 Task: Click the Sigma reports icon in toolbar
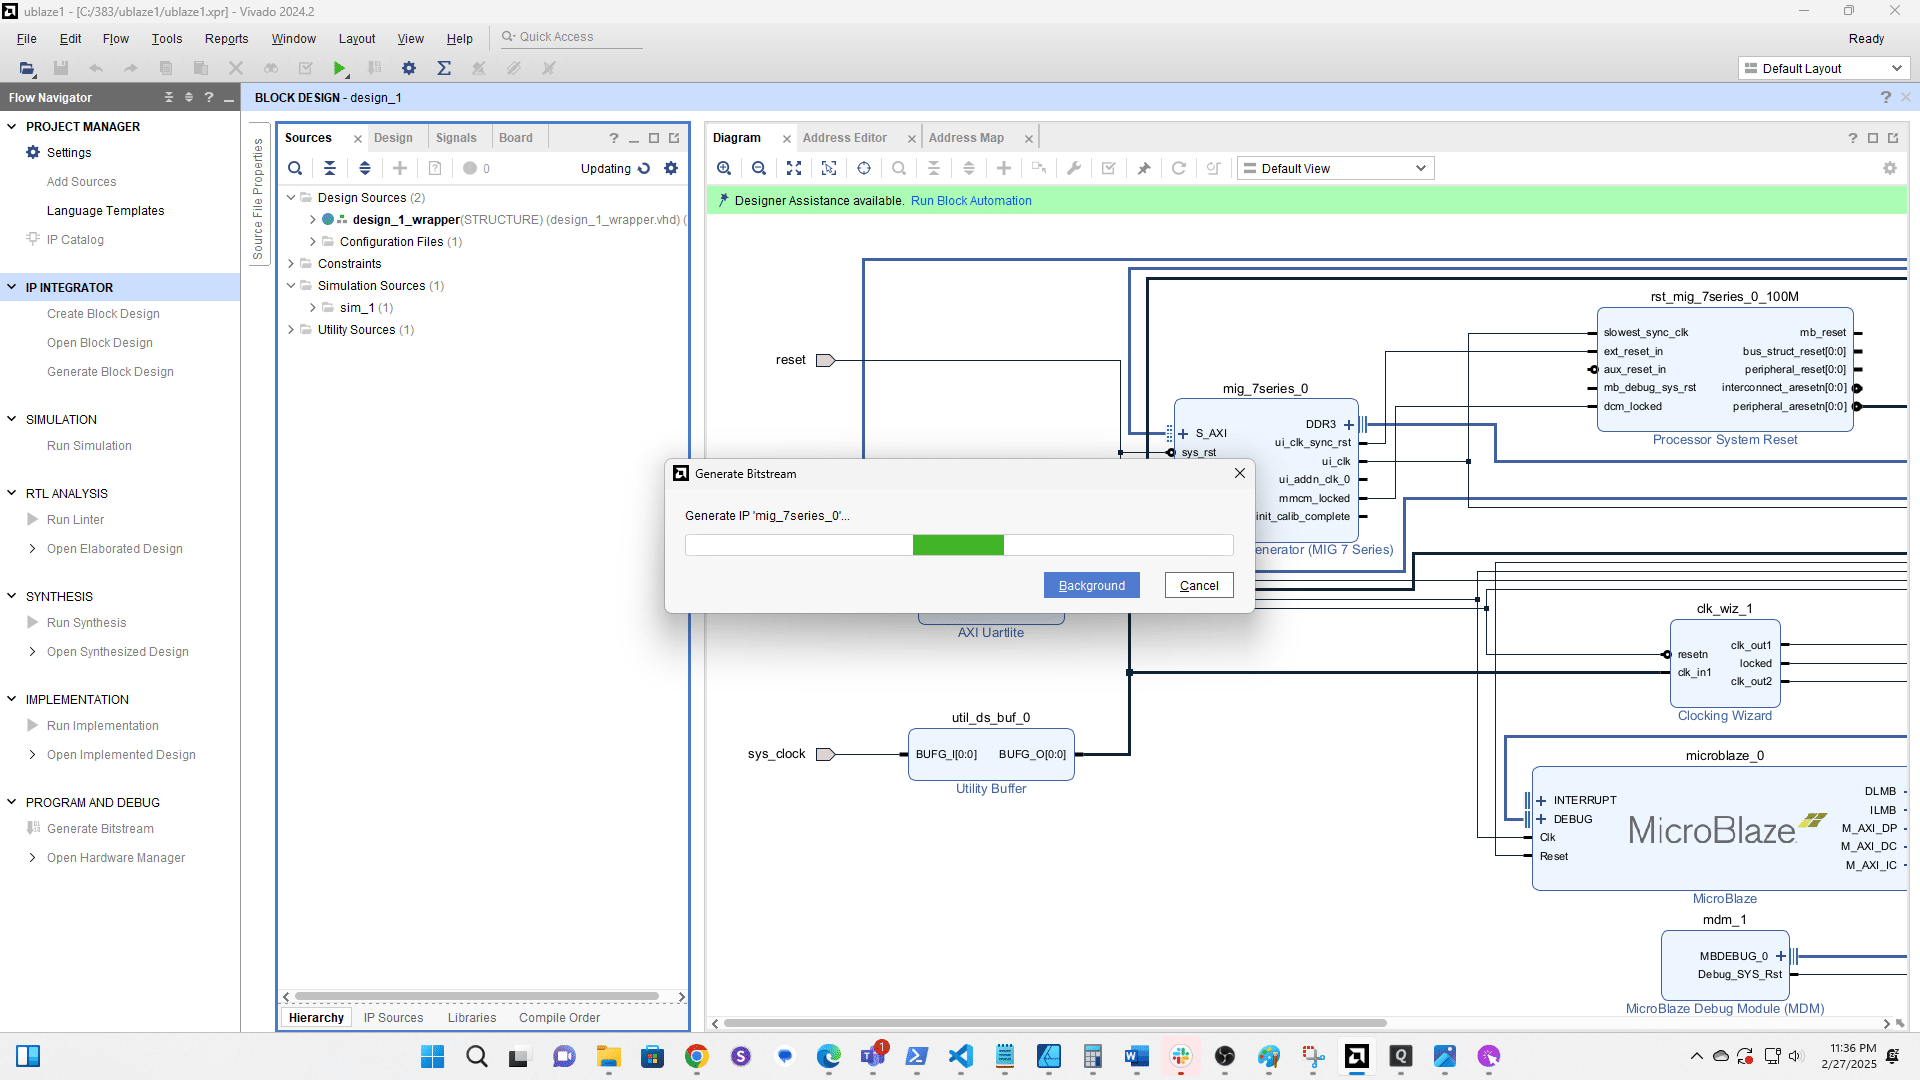point(444,68)
